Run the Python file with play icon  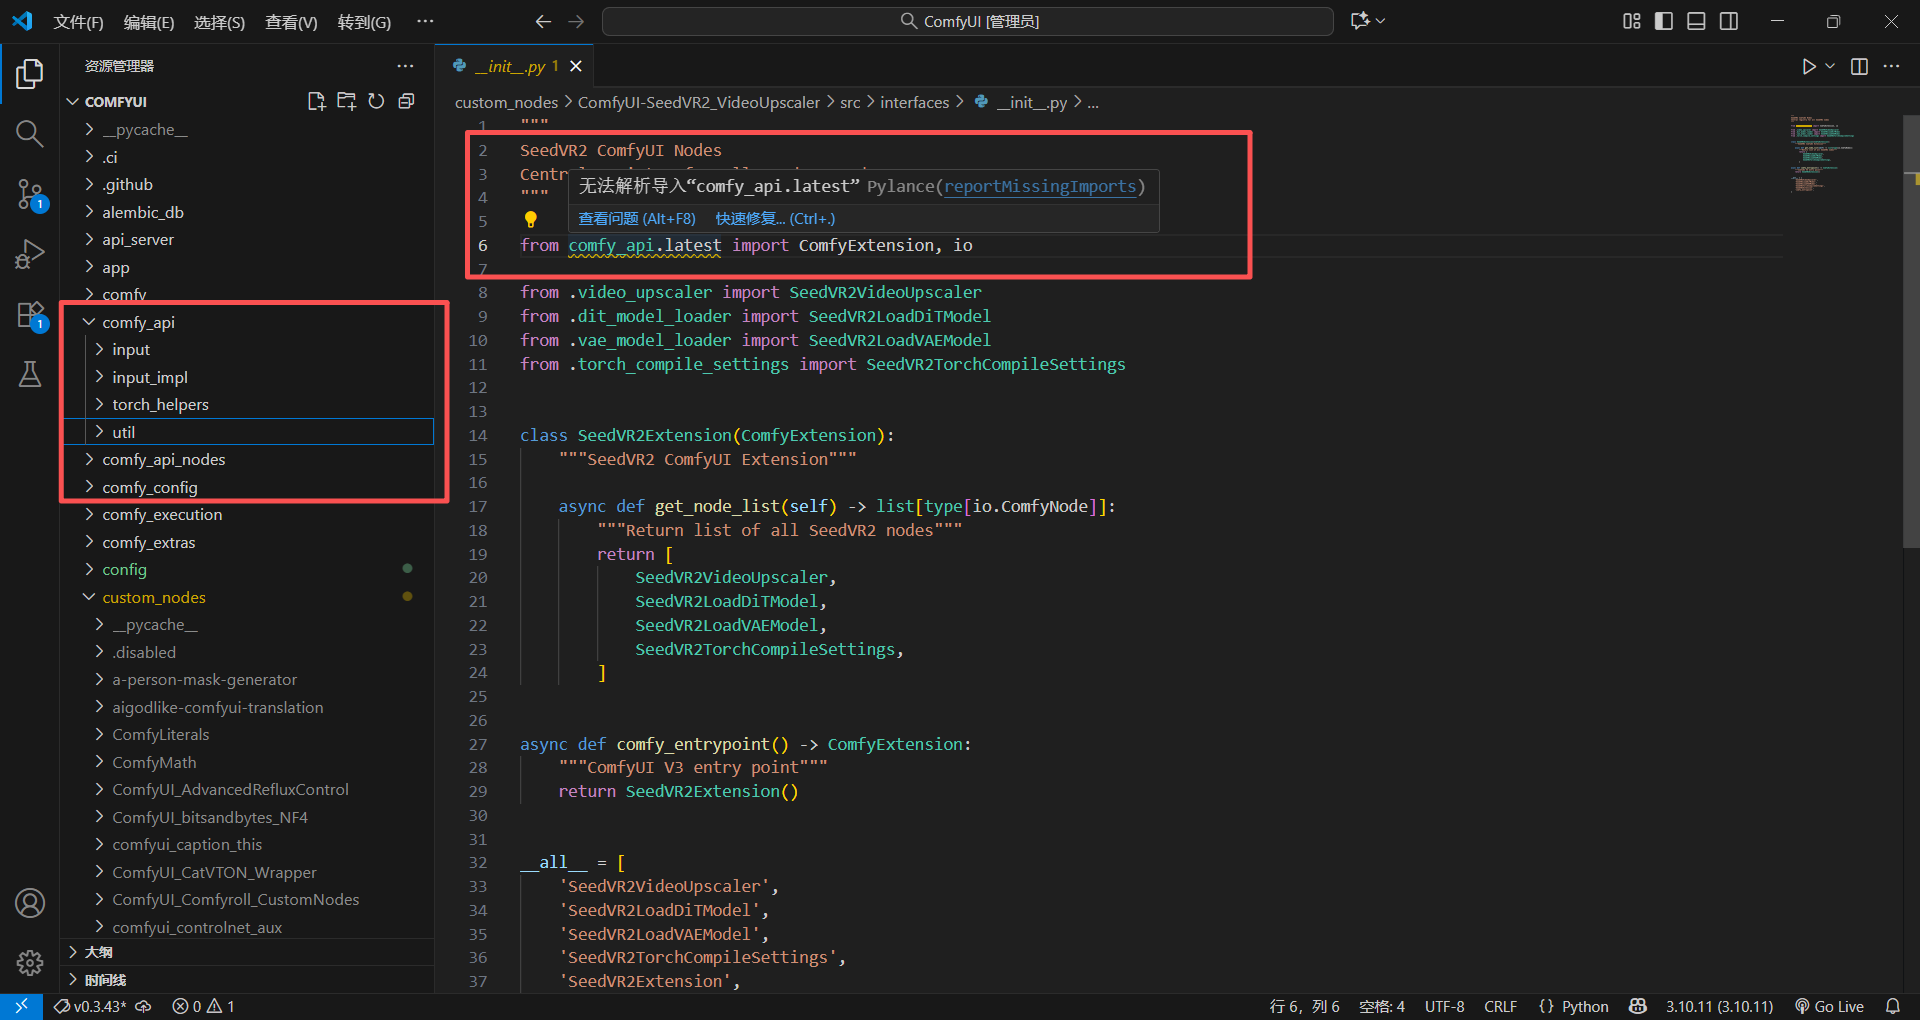[x=1808, y=66]
